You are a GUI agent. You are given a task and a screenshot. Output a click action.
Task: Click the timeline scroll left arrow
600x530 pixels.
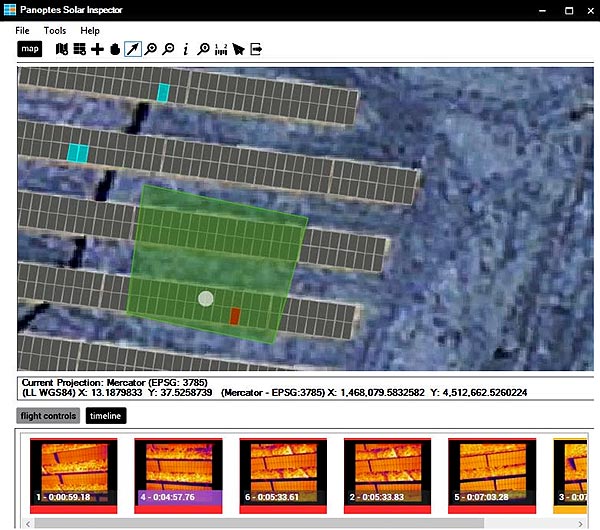(28, 523)
